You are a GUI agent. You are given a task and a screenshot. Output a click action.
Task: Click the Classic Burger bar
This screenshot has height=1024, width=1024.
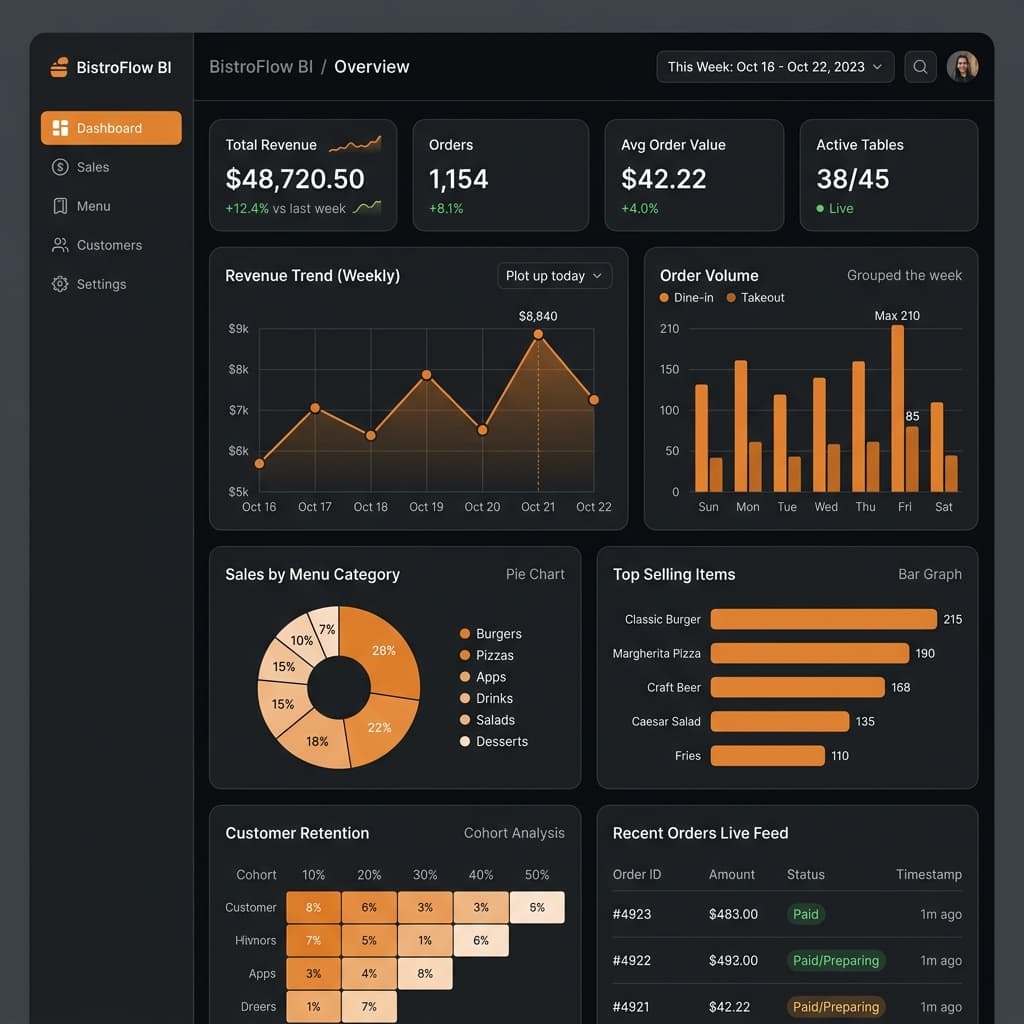(x=824, y=619)
